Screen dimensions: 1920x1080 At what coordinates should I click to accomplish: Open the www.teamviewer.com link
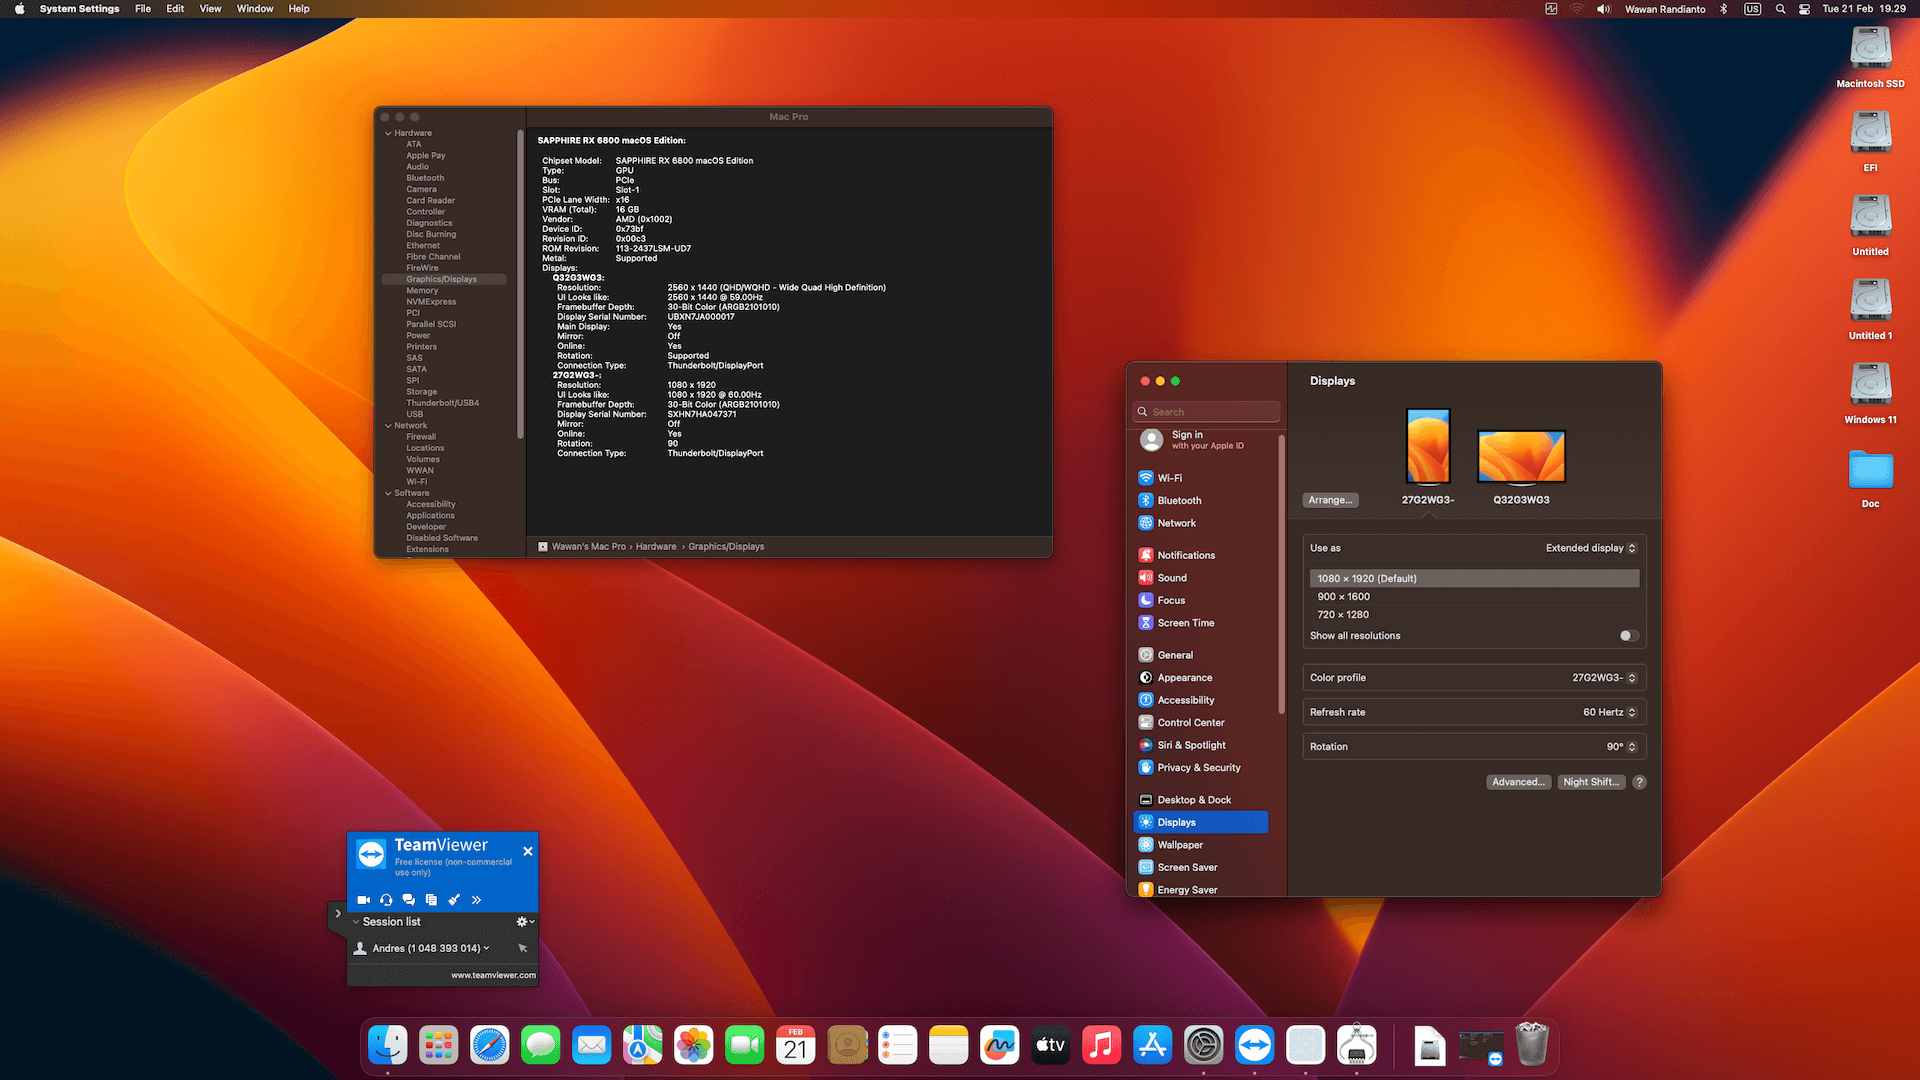click(493, 975)
